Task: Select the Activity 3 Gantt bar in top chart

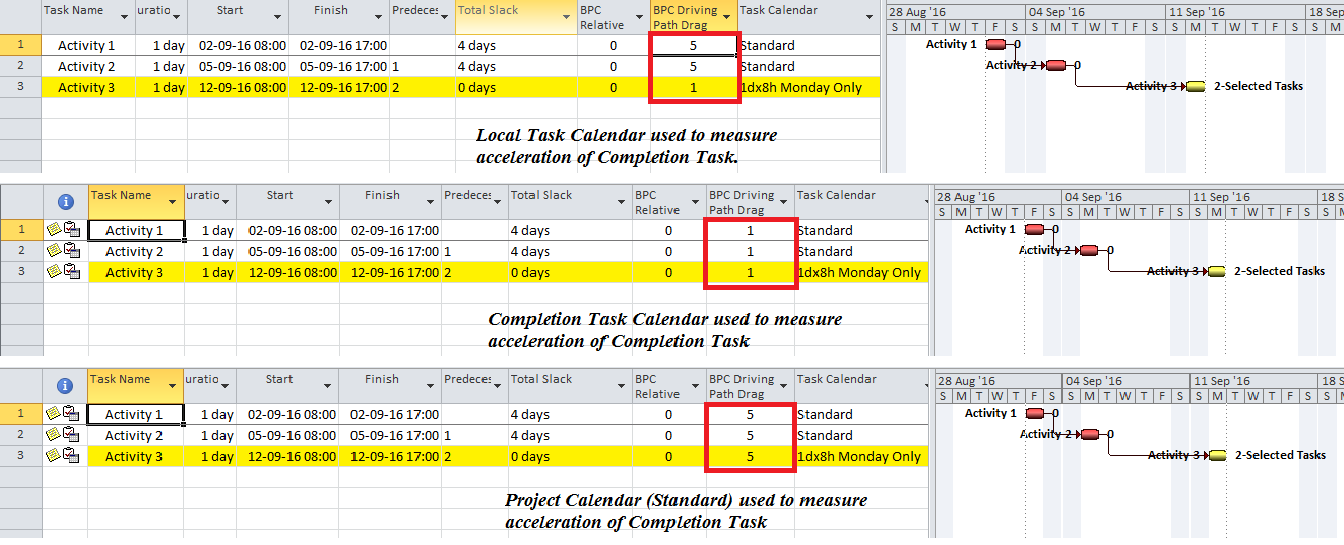Action: [1196, 86]
